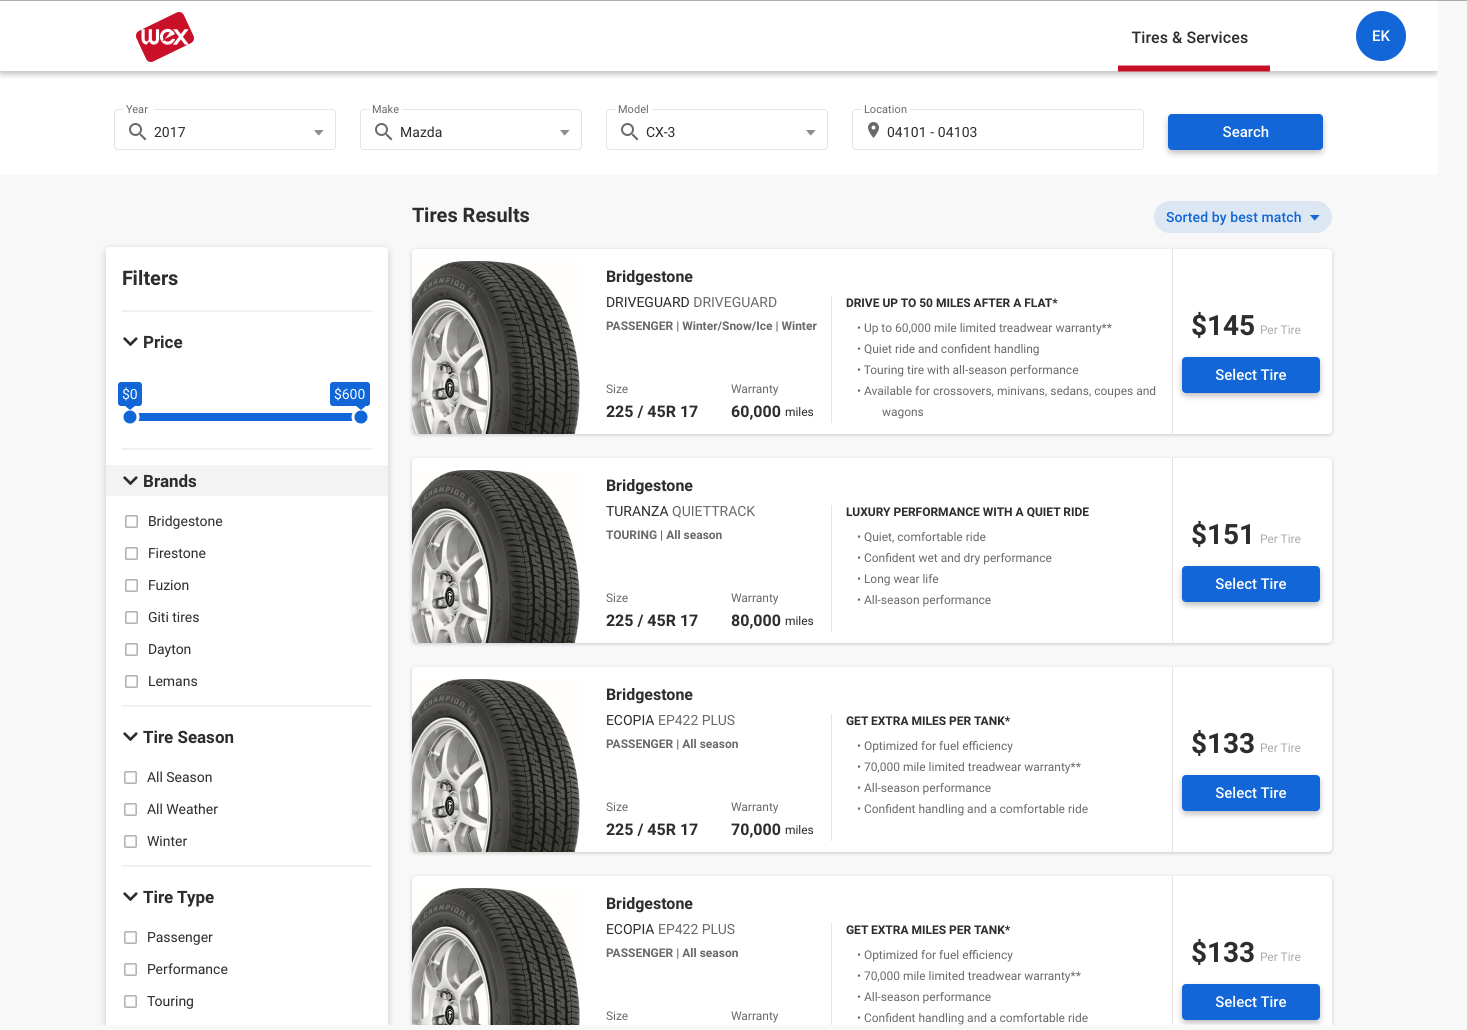Enable the All Season filter checkbox
This screenshot has height=1030, width=1467.
[130, 777]
